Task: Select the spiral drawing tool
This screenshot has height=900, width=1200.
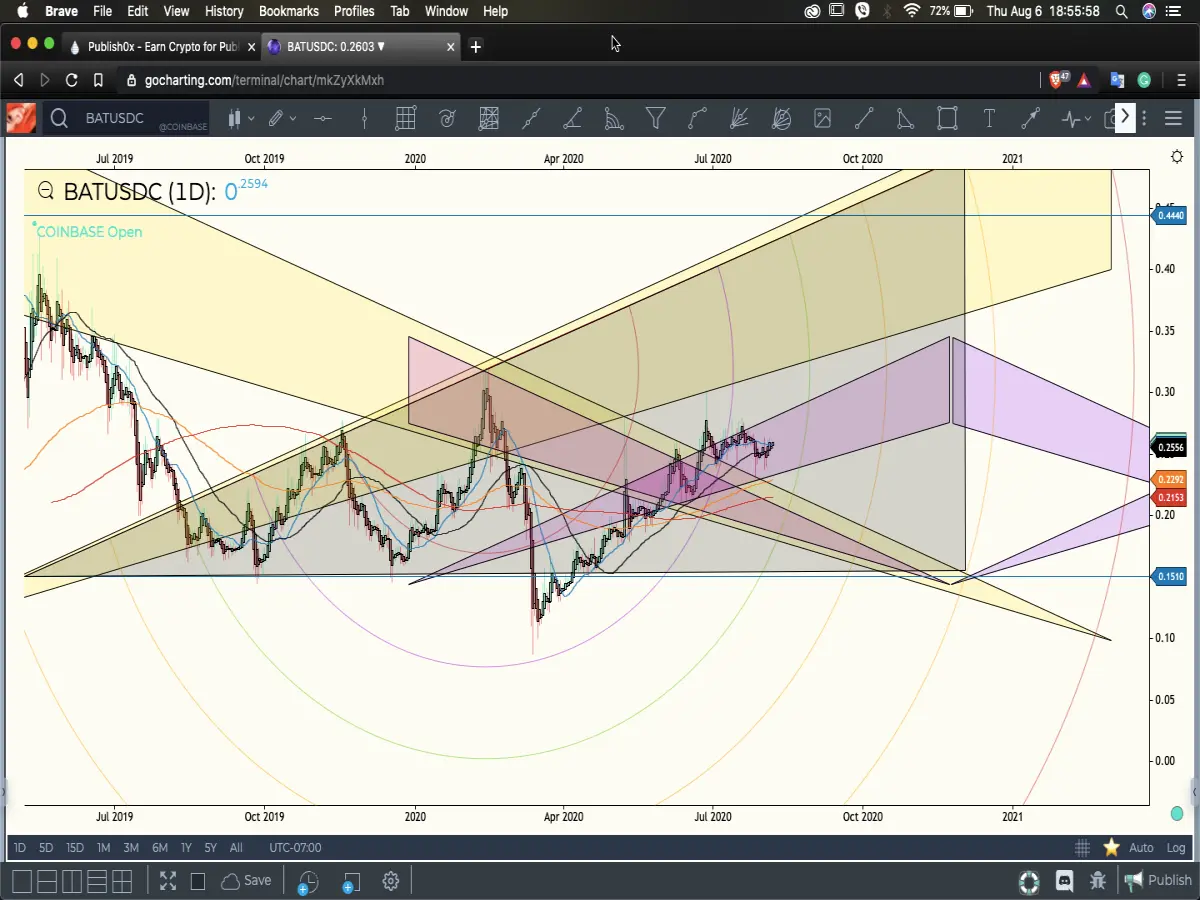Action: (447, 119)
